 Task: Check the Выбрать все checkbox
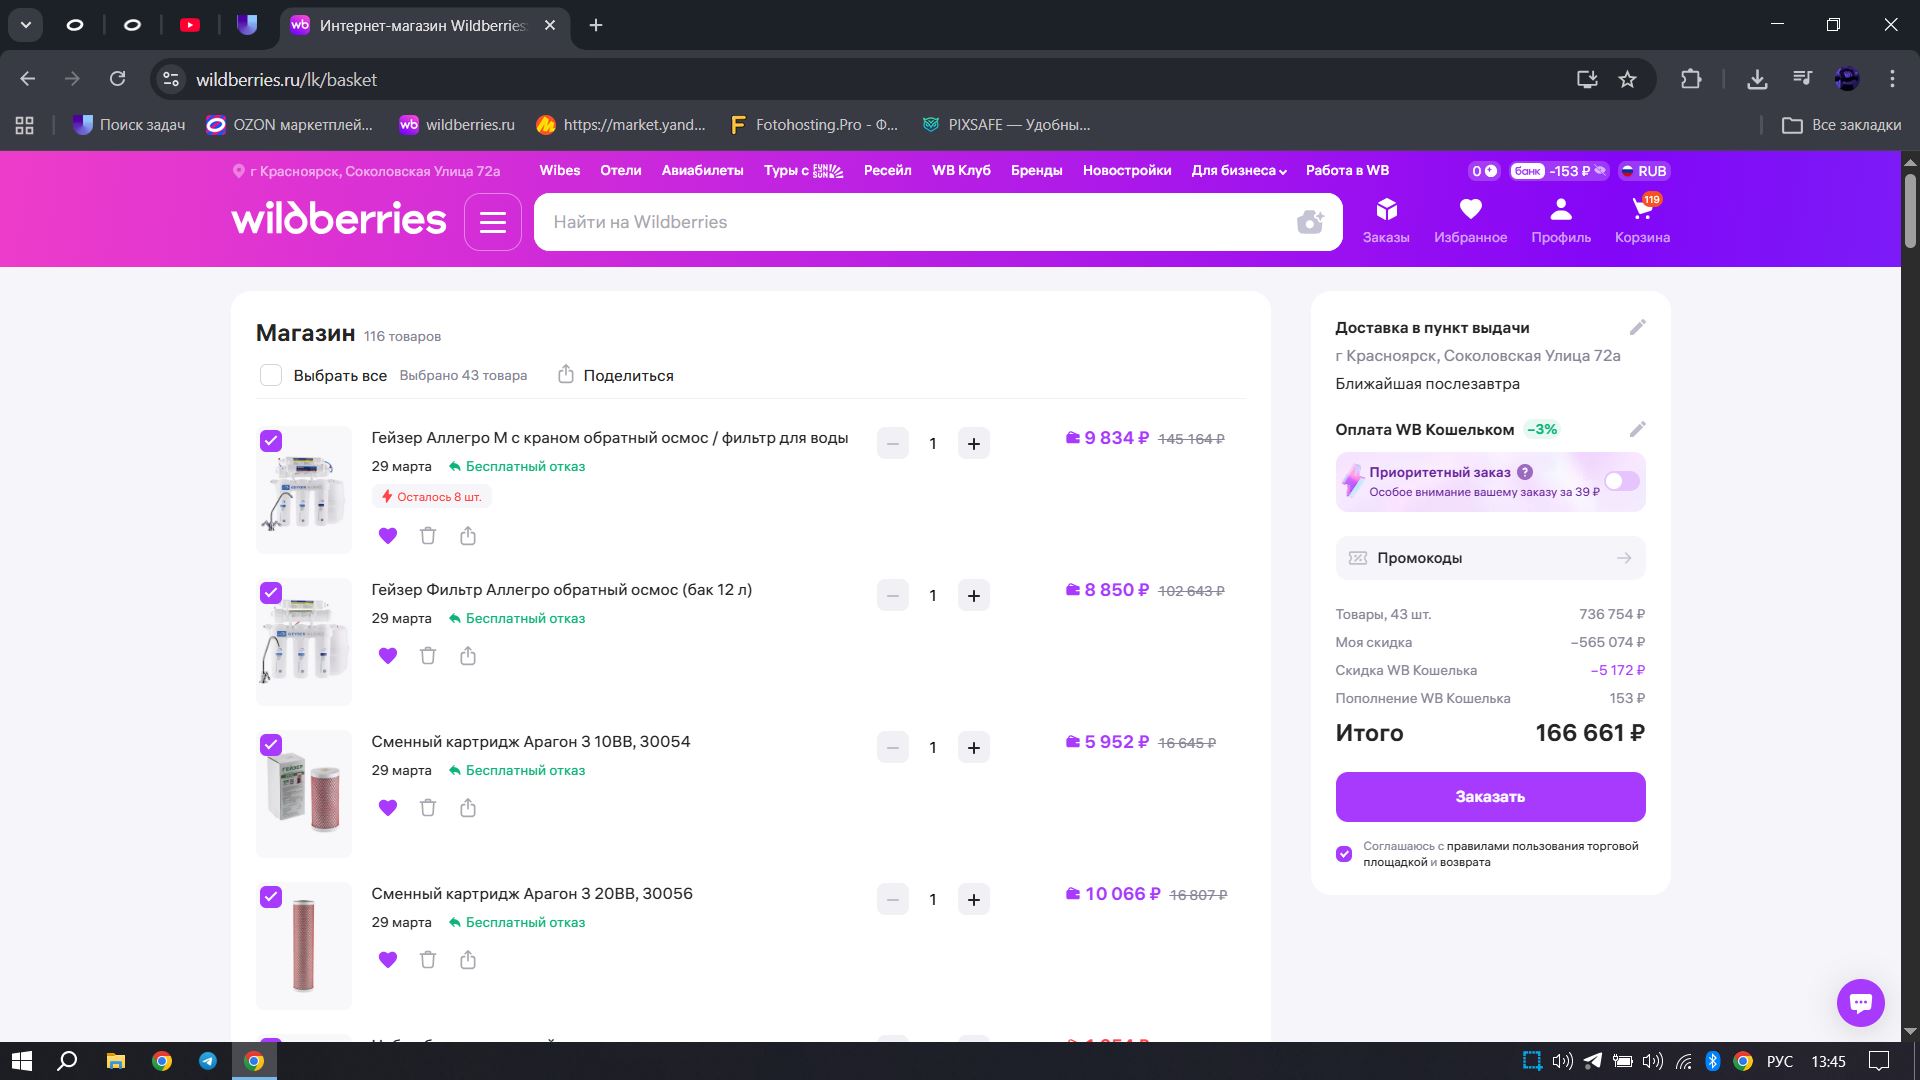pos(271,375)
